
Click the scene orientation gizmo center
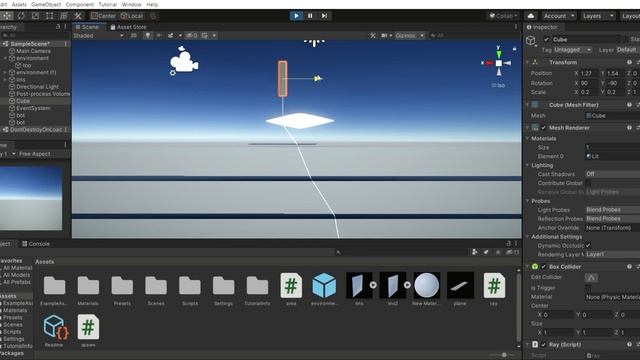click(x=499, y=63)
